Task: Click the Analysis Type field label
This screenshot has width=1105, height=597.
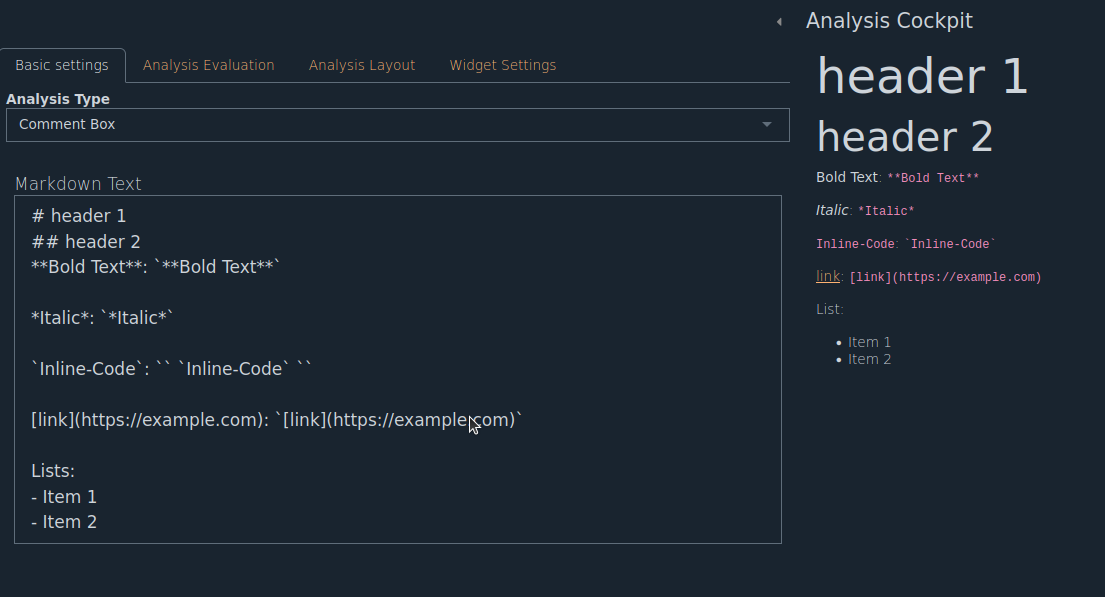Action: click(58, 98)
